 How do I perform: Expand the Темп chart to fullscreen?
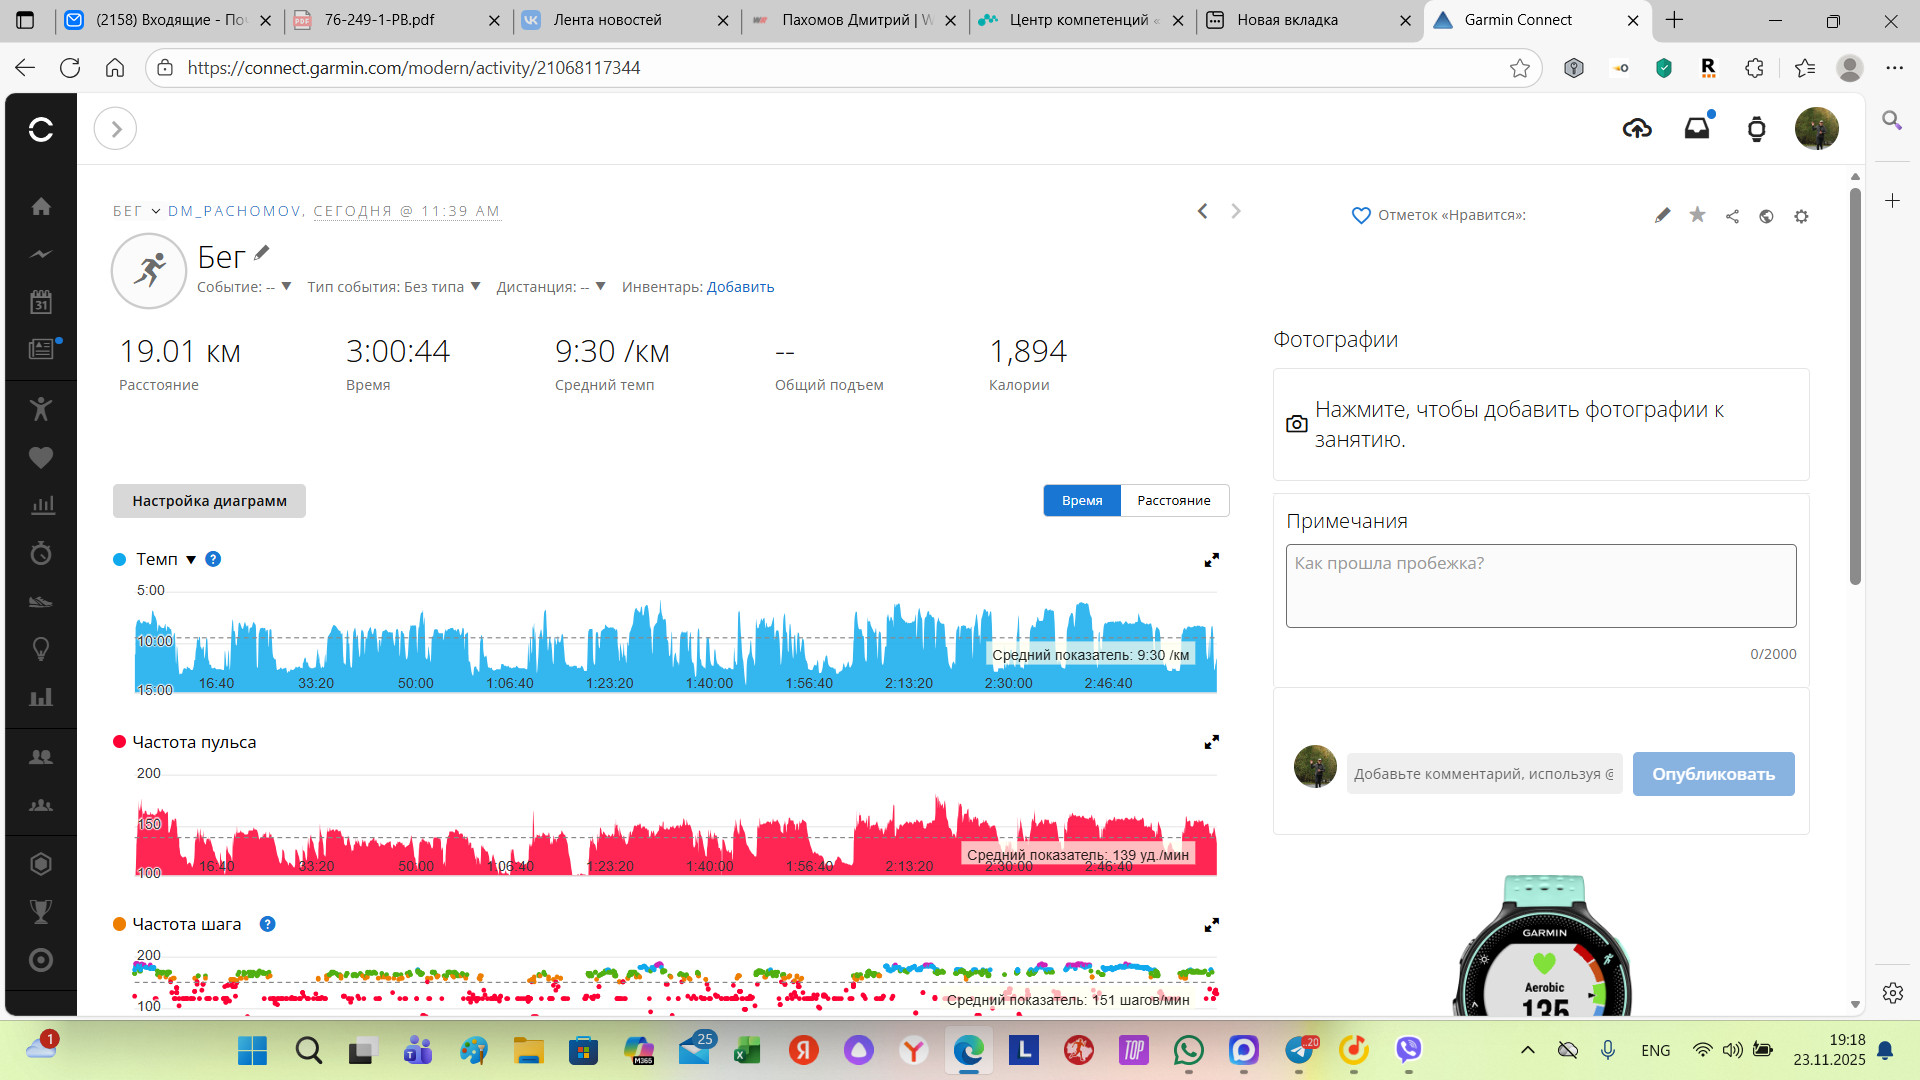[1211, 560]
